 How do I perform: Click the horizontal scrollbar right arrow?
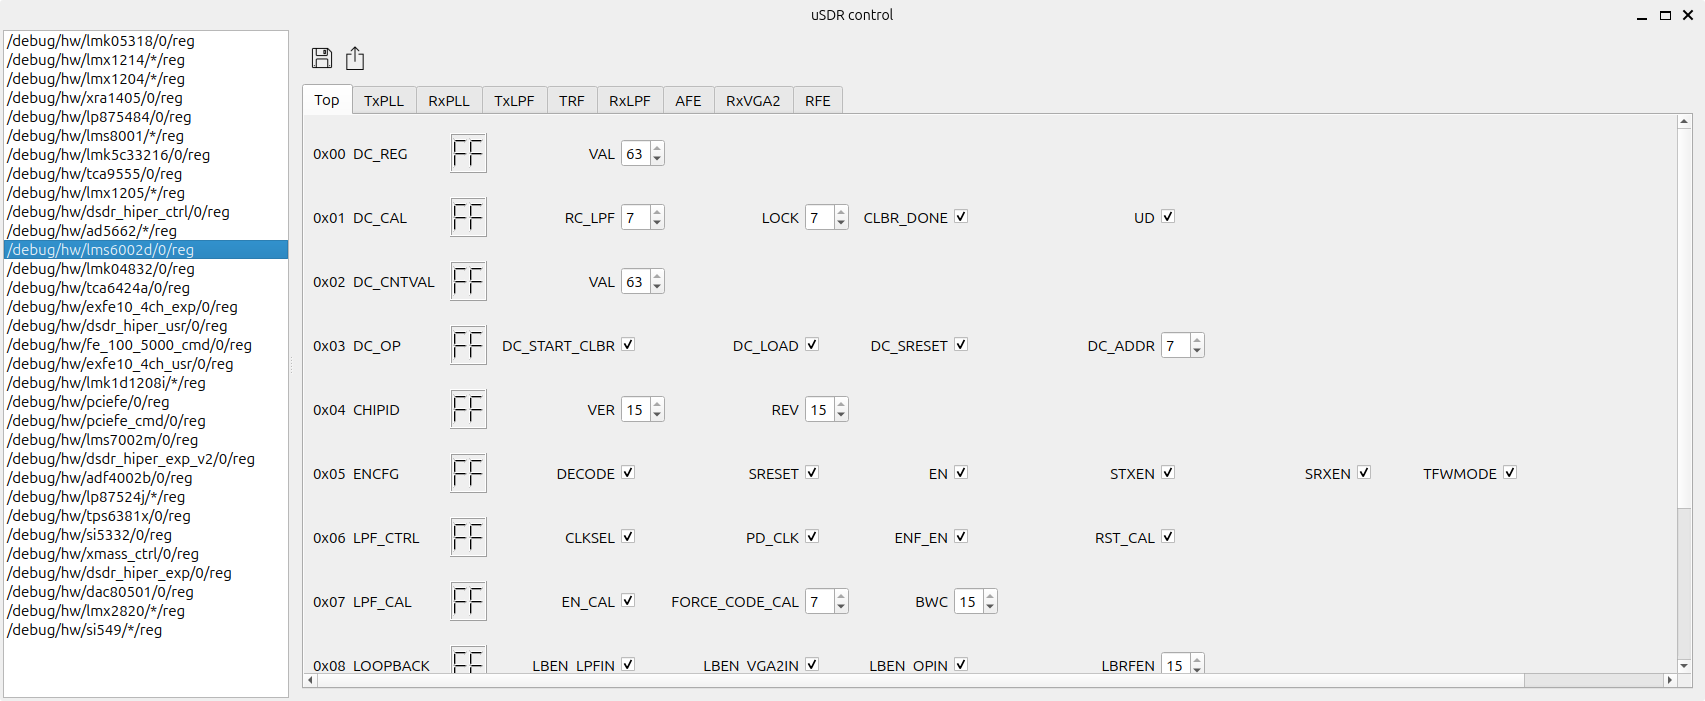point(1669,680)
